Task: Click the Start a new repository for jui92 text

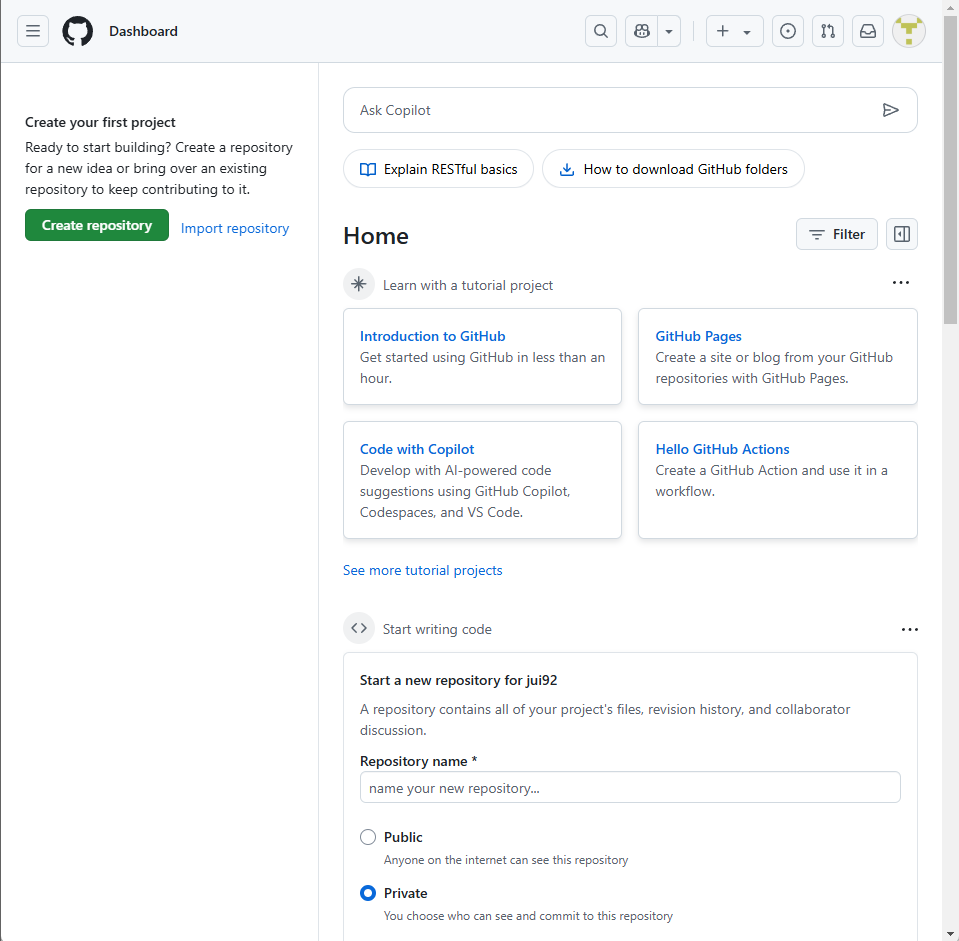Action: [458, 681]
